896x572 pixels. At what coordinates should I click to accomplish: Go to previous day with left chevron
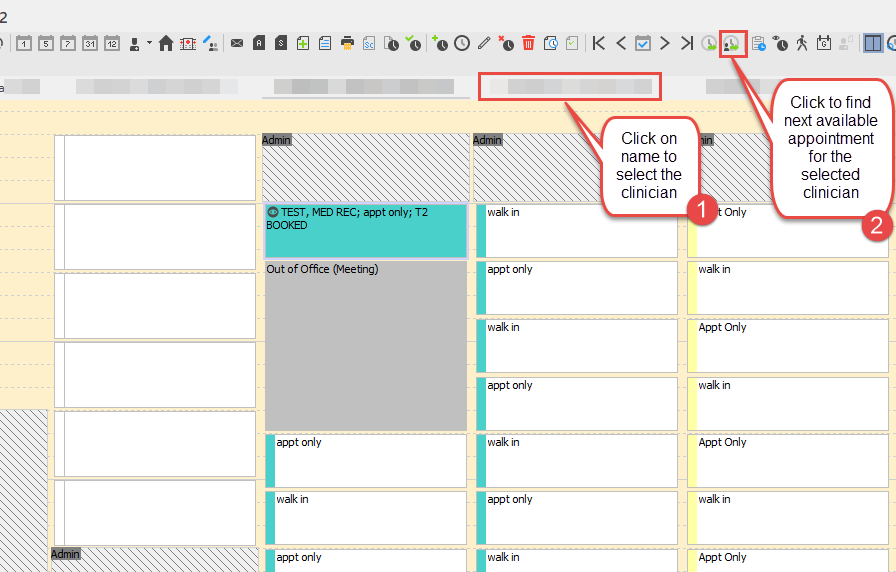click(x=621, y=43)
